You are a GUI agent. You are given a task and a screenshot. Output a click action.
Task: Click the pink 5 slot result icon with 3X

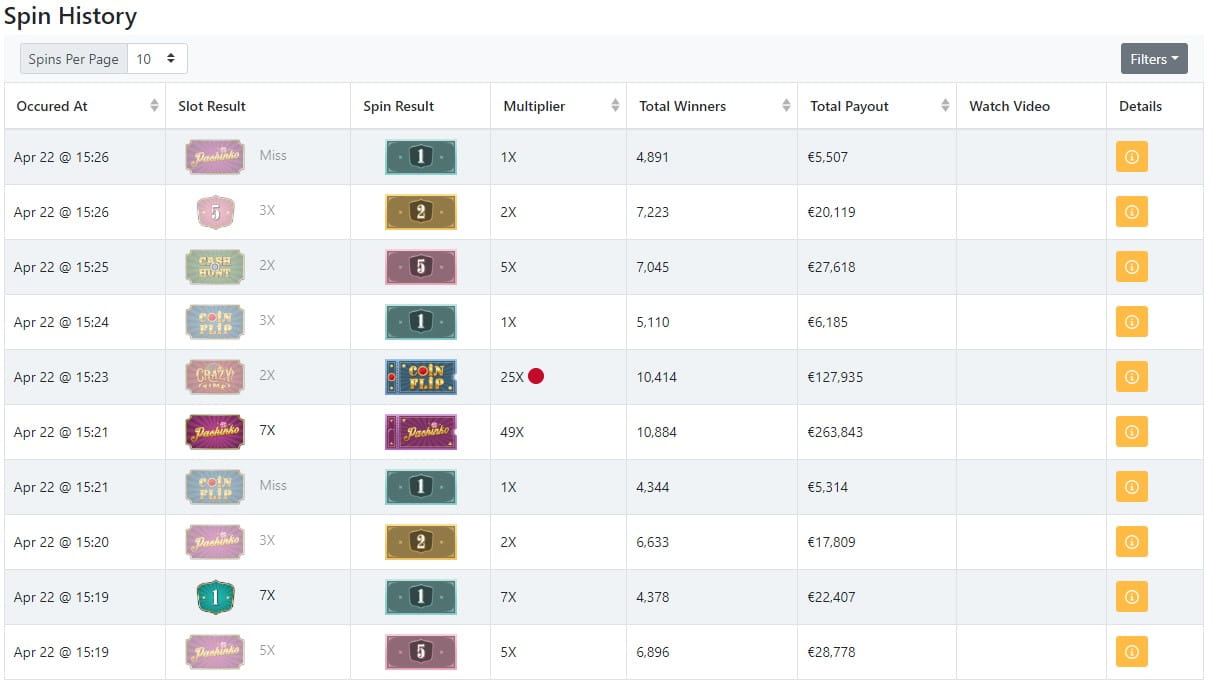click(x=215, y=212)
